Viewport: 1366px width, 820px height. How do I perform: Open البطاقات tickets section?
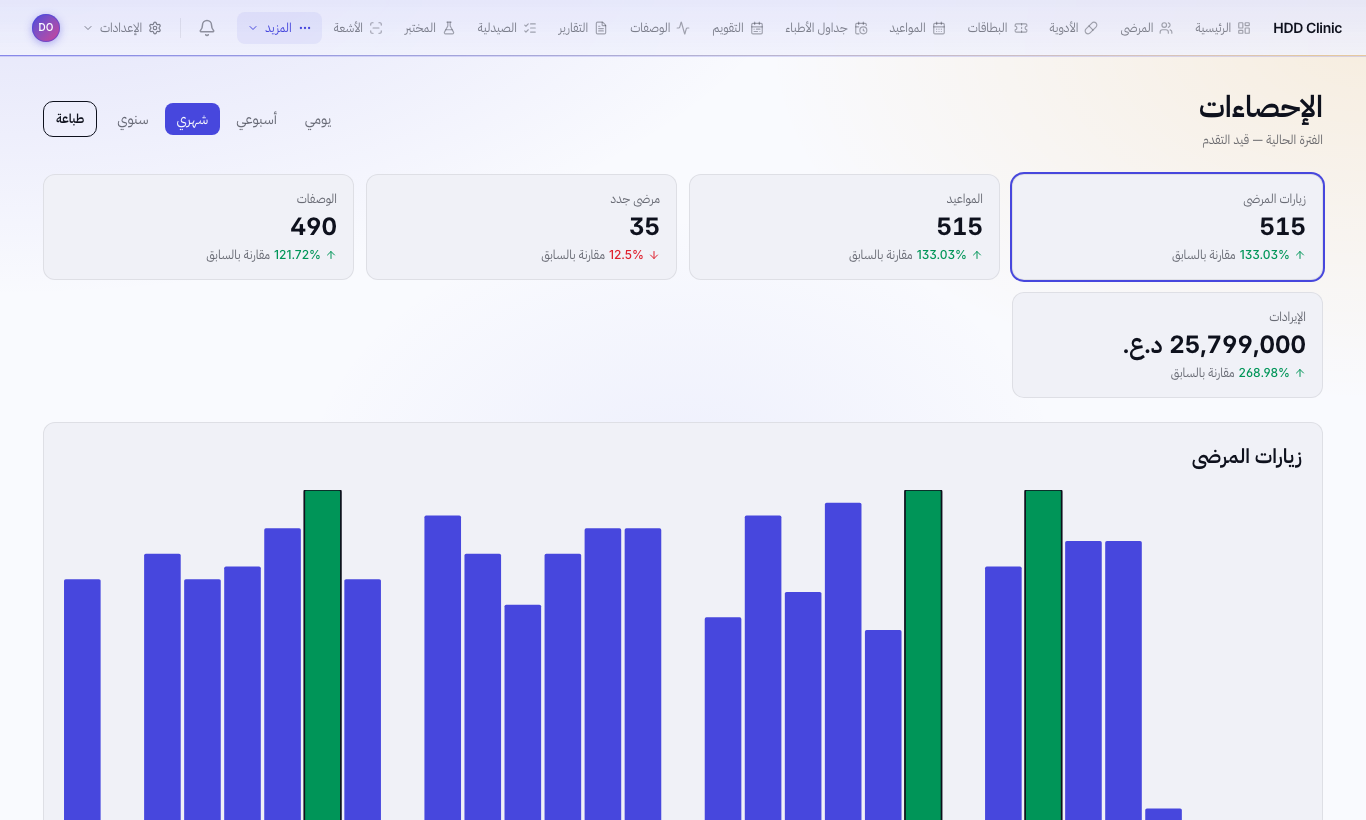point(997,28)
